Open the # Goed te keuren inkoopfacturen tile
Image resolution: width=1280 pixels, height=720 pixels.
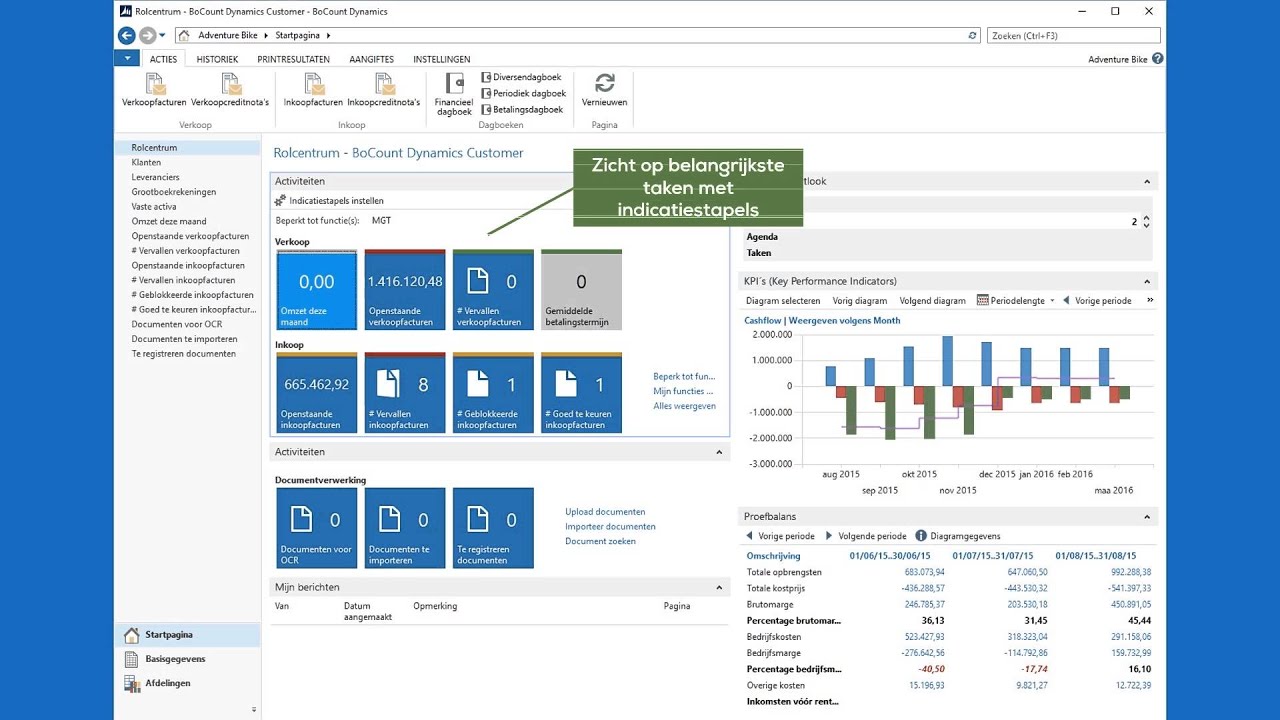click(581, 393)
